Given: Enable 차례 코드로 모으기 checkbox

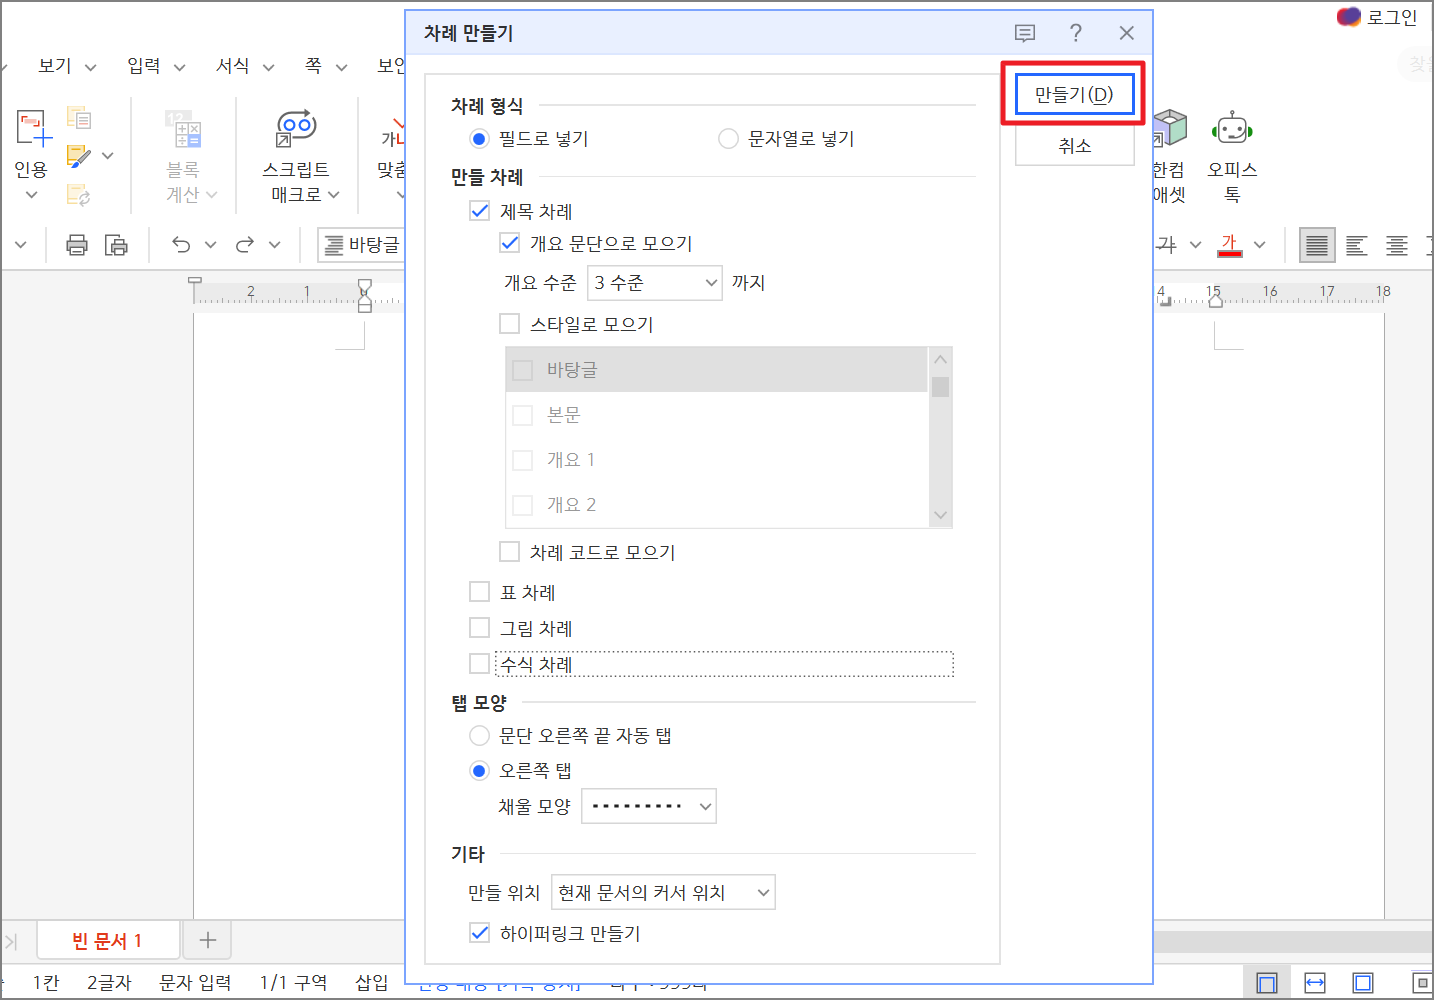Looking at the screenshot, I should tap(510, 552).
